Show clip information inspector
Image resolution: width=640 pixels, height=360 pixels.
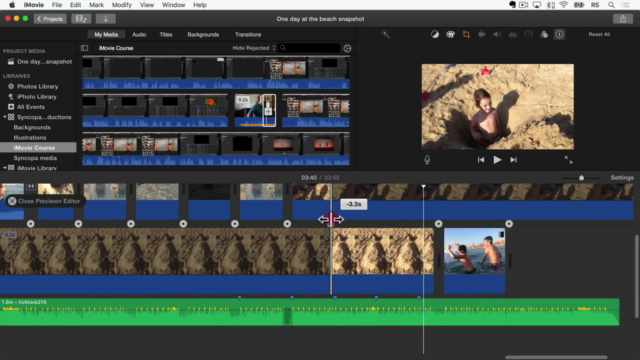pos(560,34)
